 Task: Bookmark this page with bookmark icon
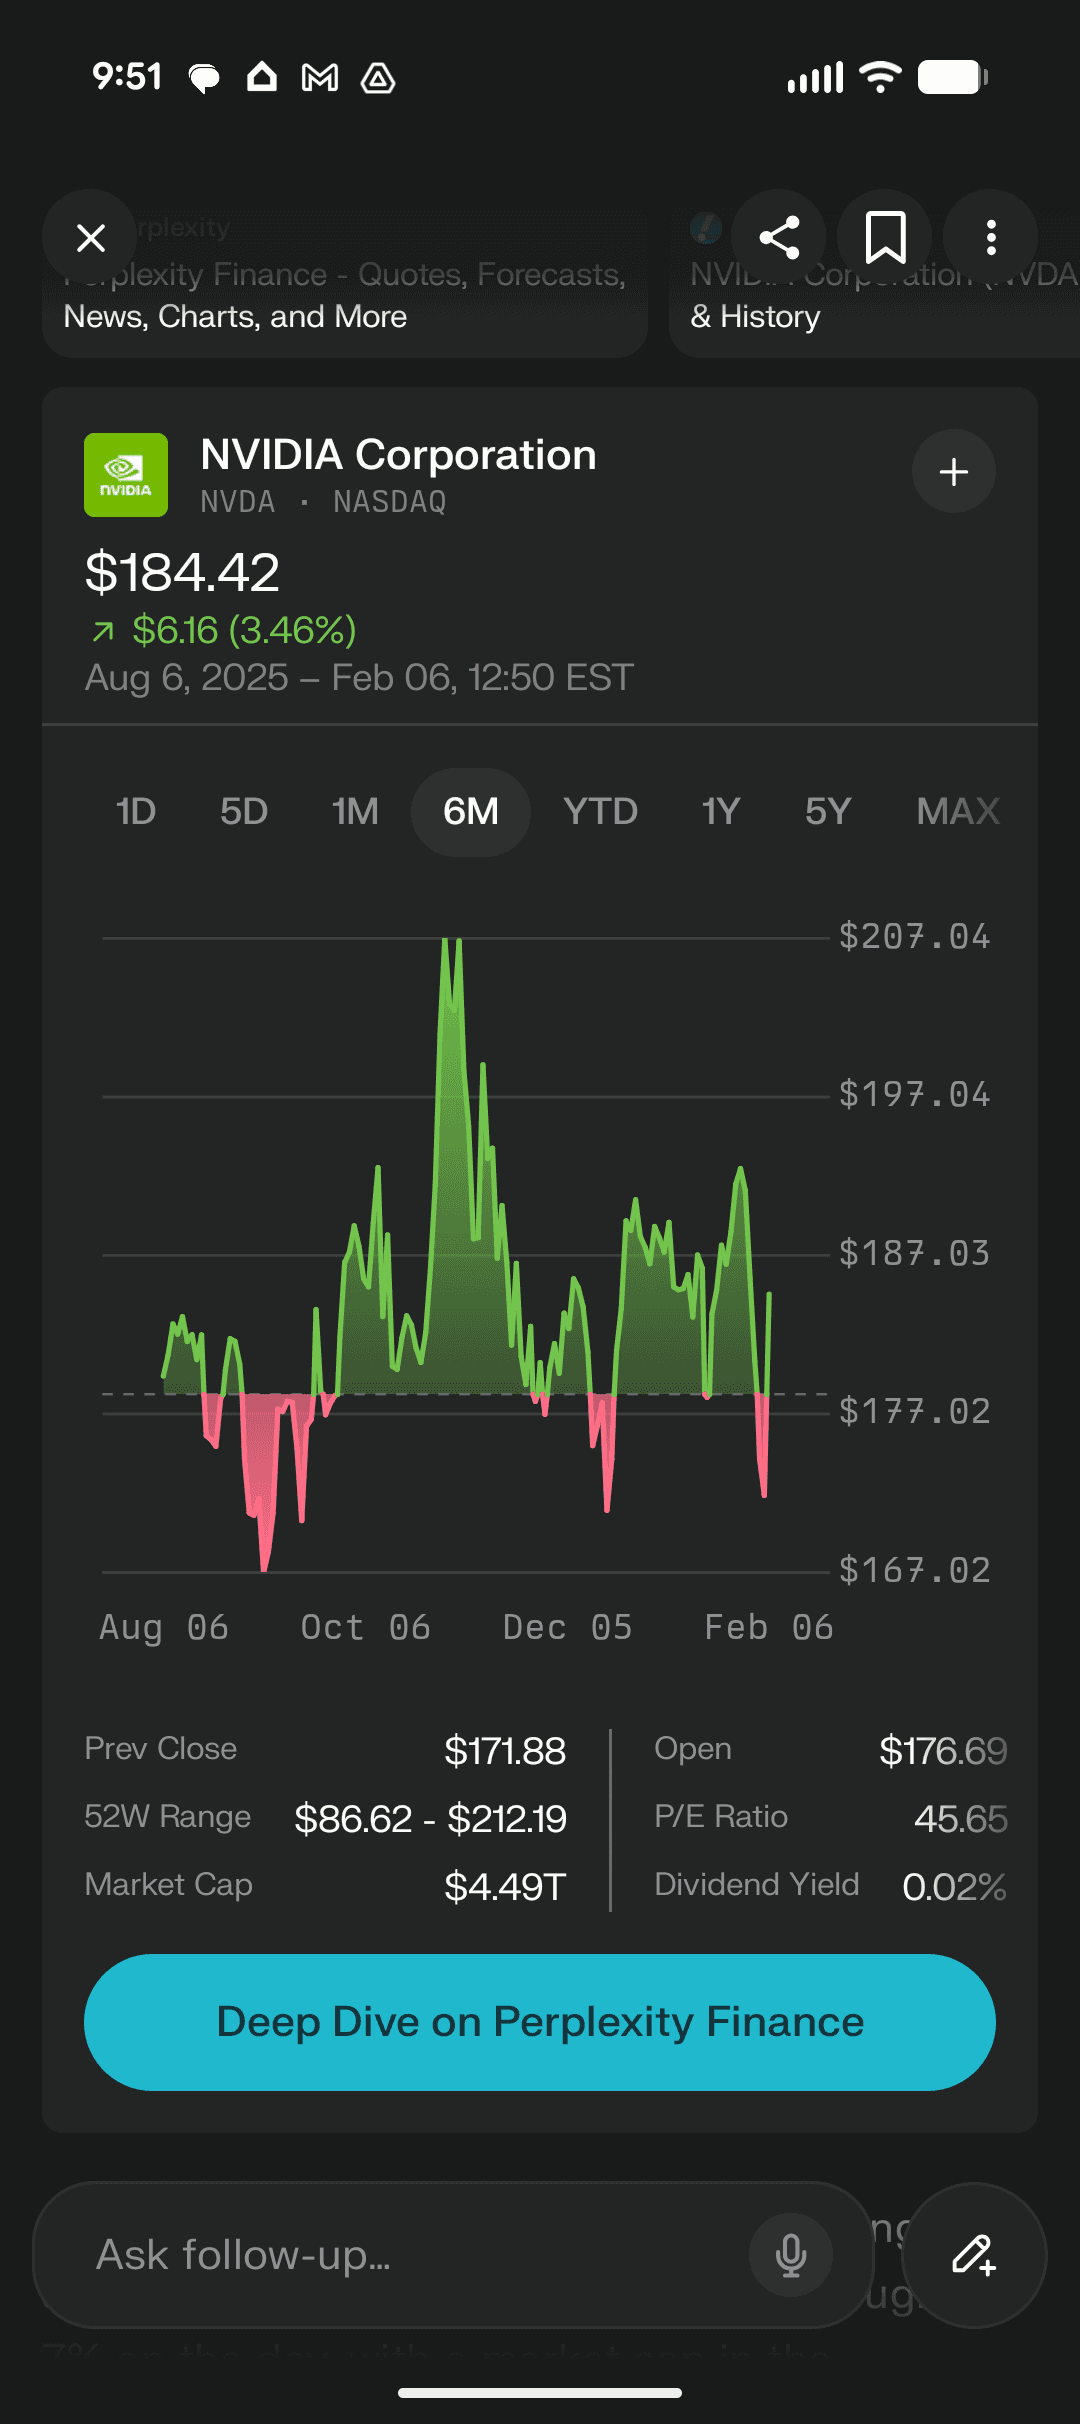885,238
